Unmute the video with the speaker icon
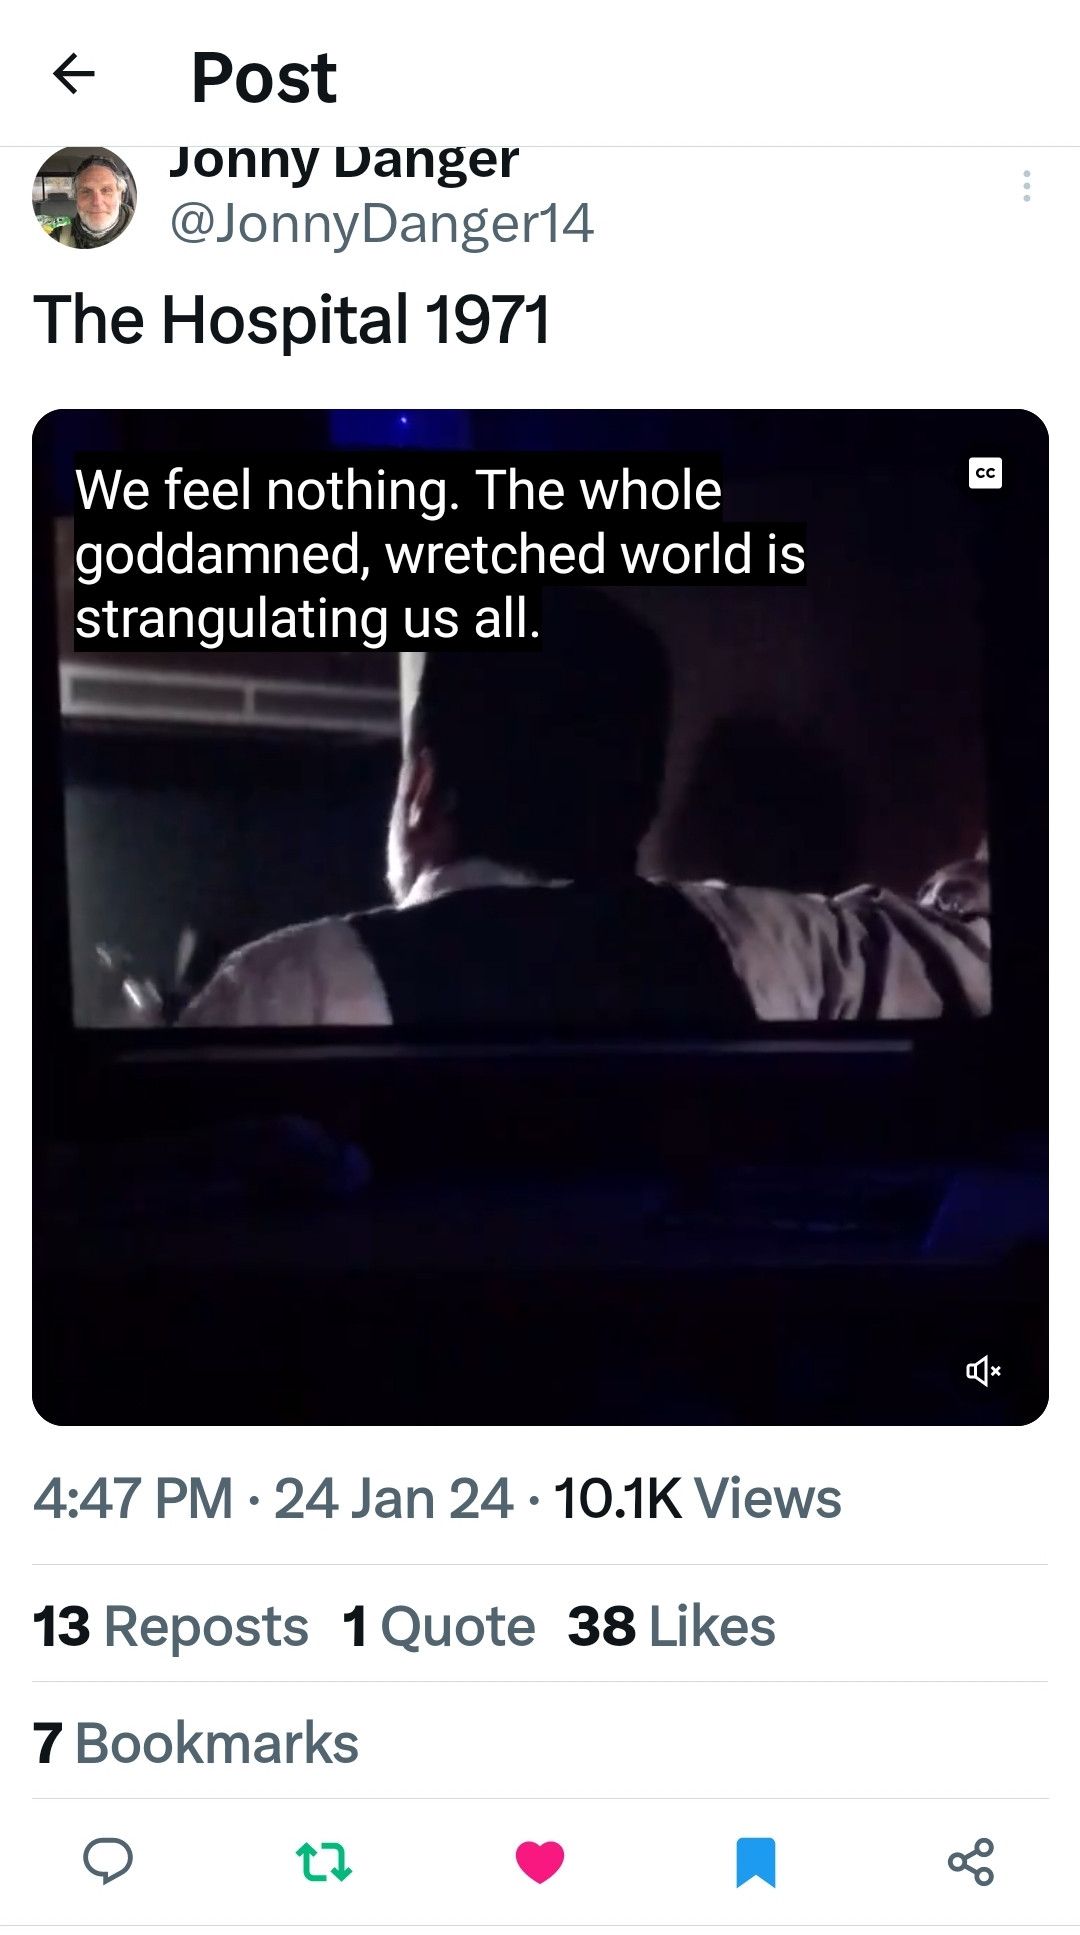 (983, 1370)
